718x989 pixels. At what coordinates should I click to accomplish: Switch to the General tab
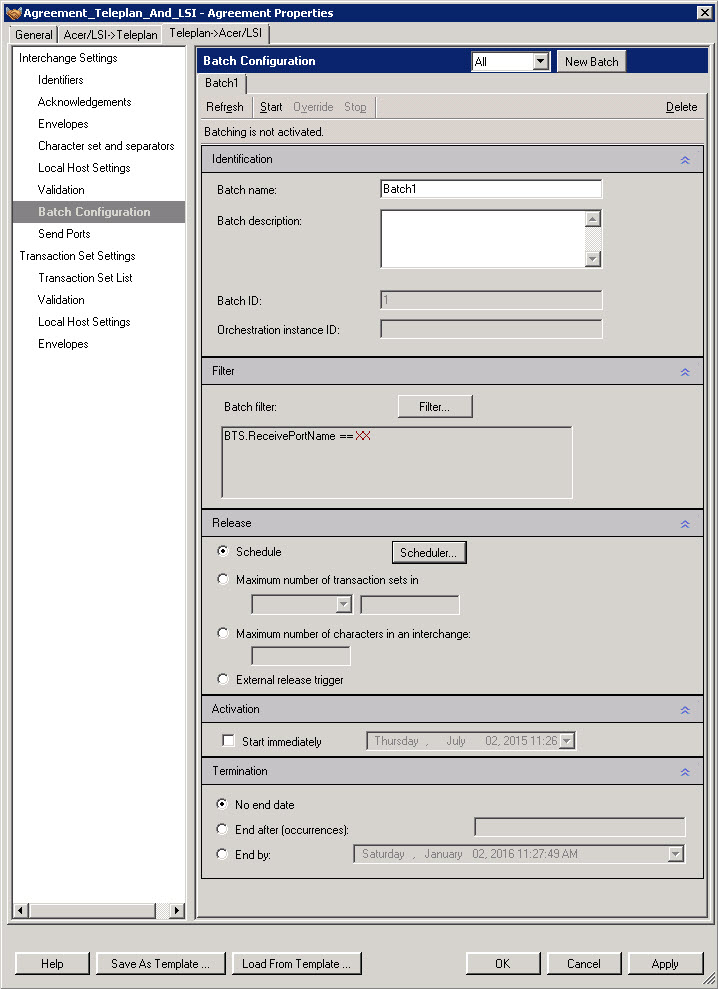point(33,35)
